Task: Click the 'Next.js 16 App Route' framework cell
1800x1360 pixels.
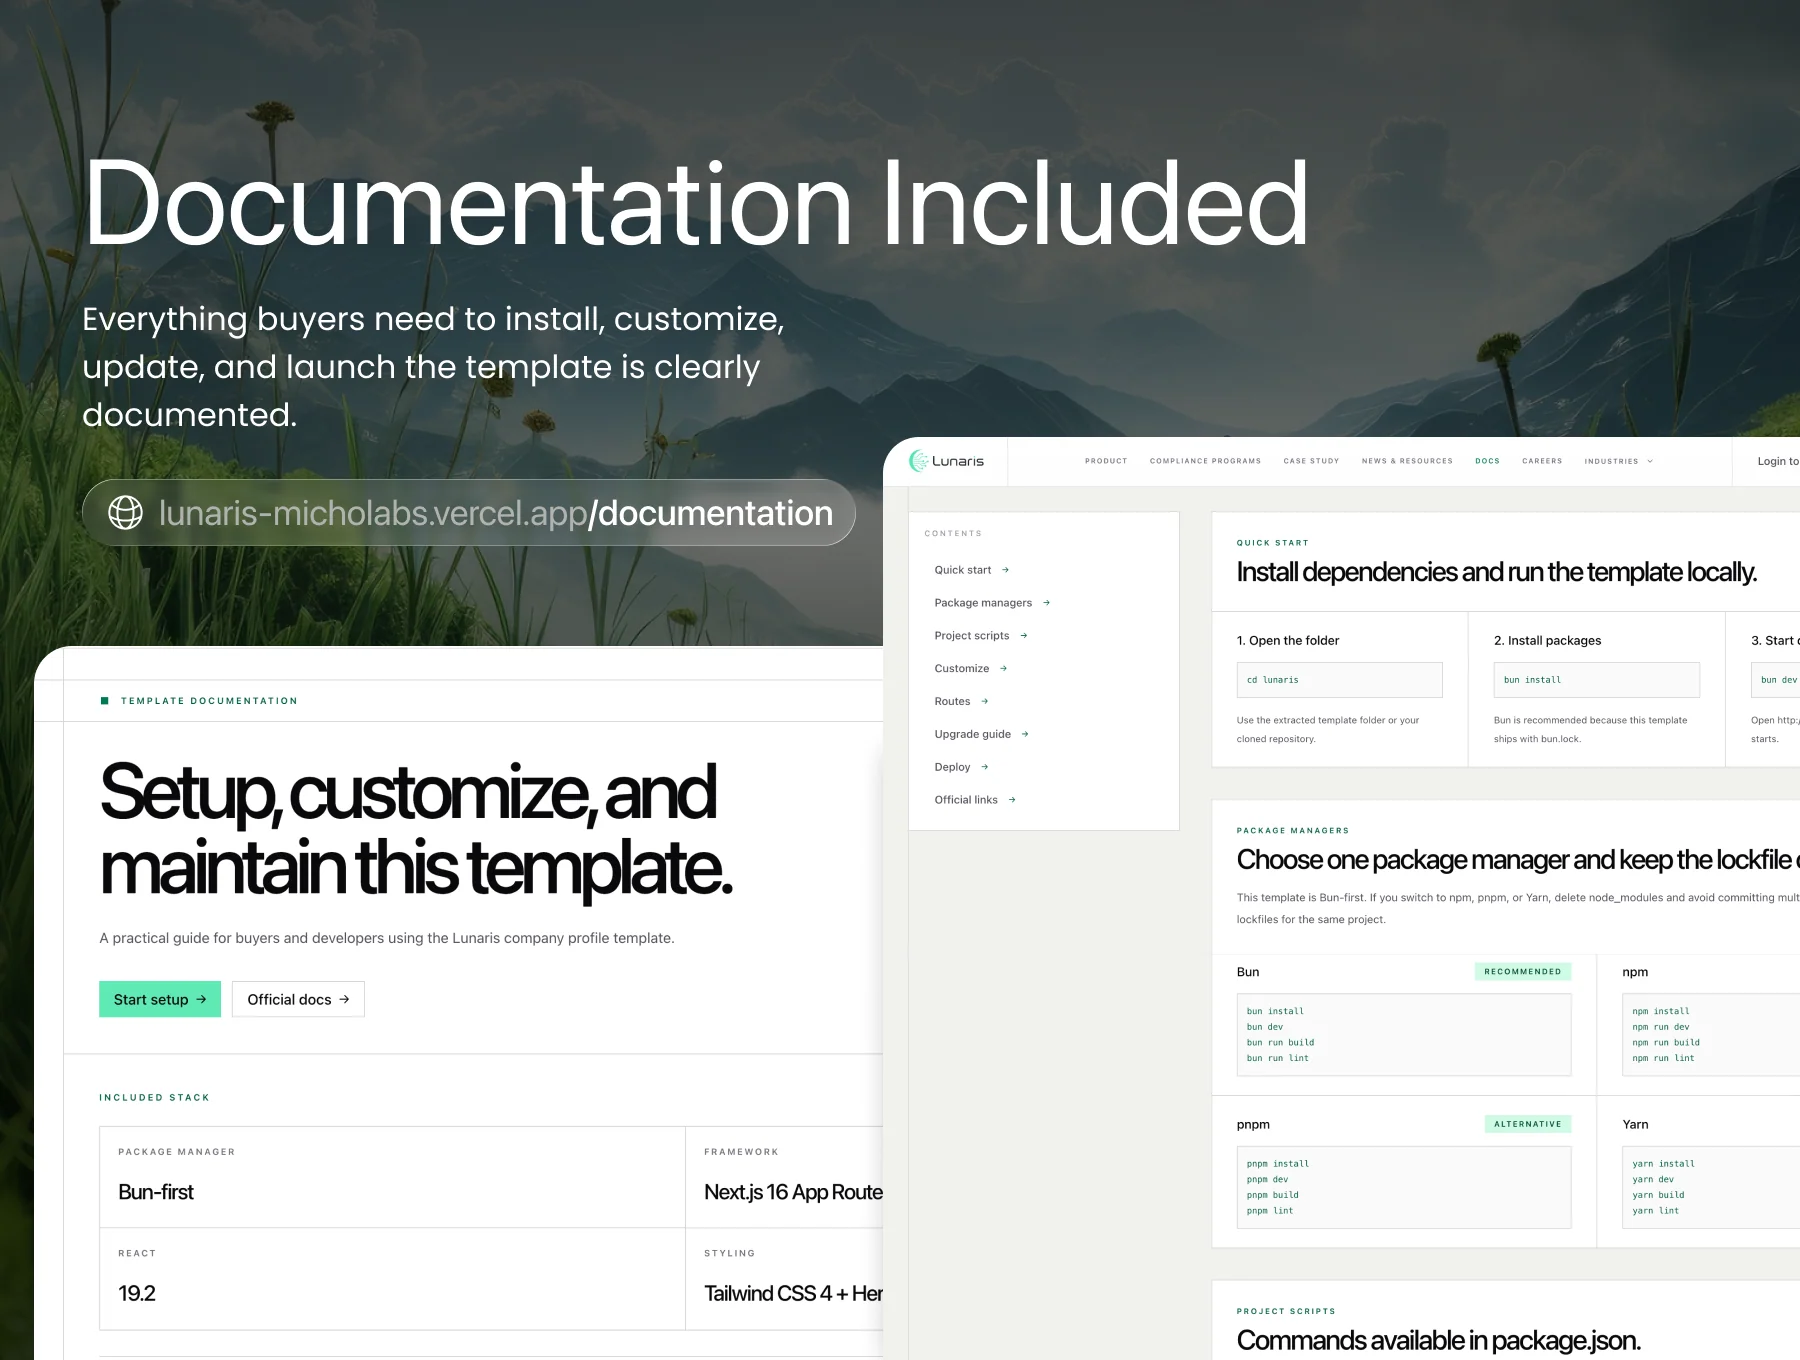Action: tap(785, 1177)
